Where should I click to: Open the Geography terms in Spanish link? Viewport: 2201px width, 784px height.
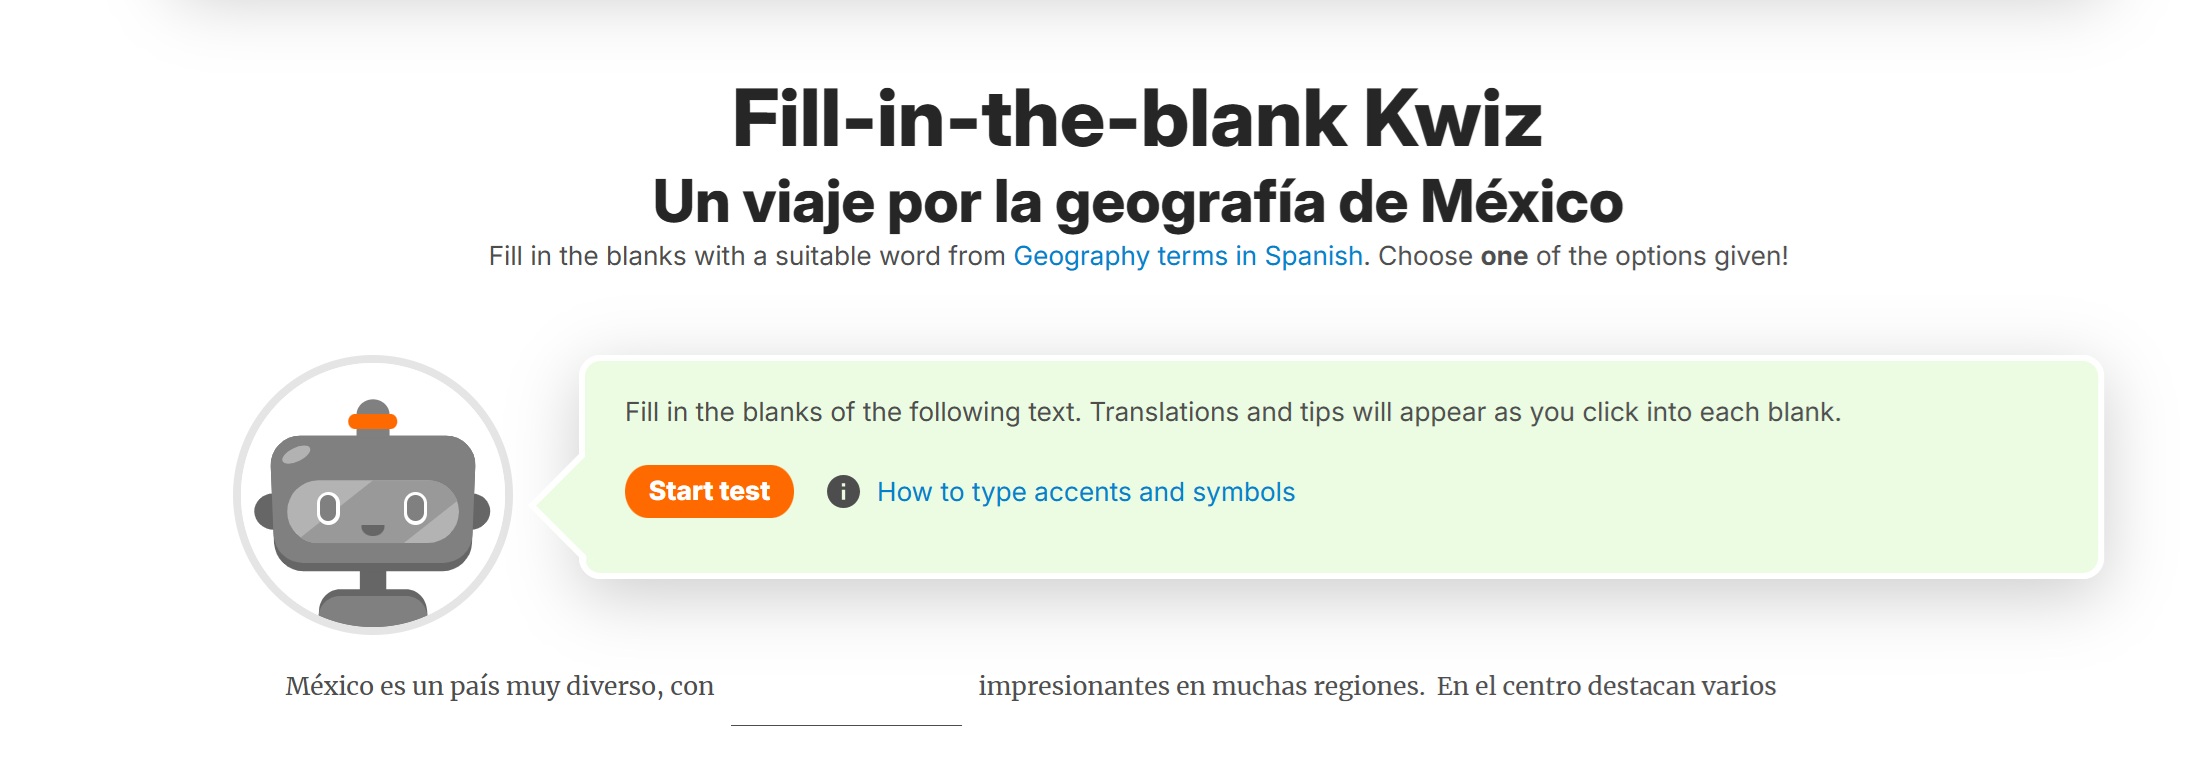1188,256
